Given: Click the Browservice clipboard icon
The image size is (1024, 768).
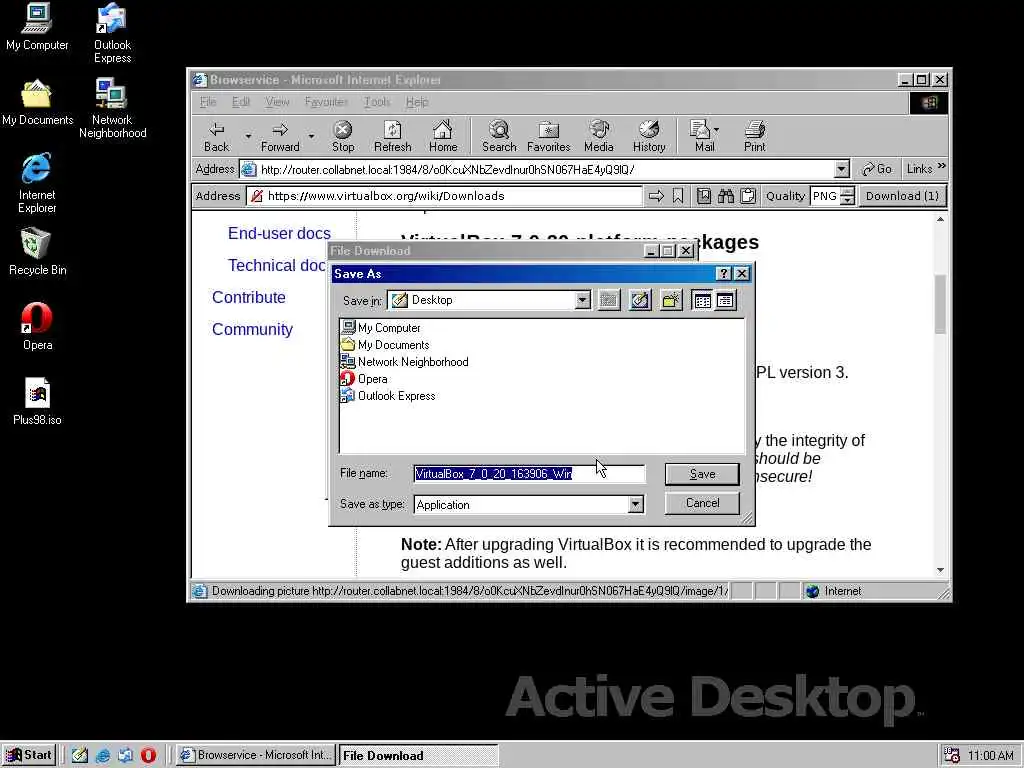Looking at the screenshot, I should [x=748, y=196].
